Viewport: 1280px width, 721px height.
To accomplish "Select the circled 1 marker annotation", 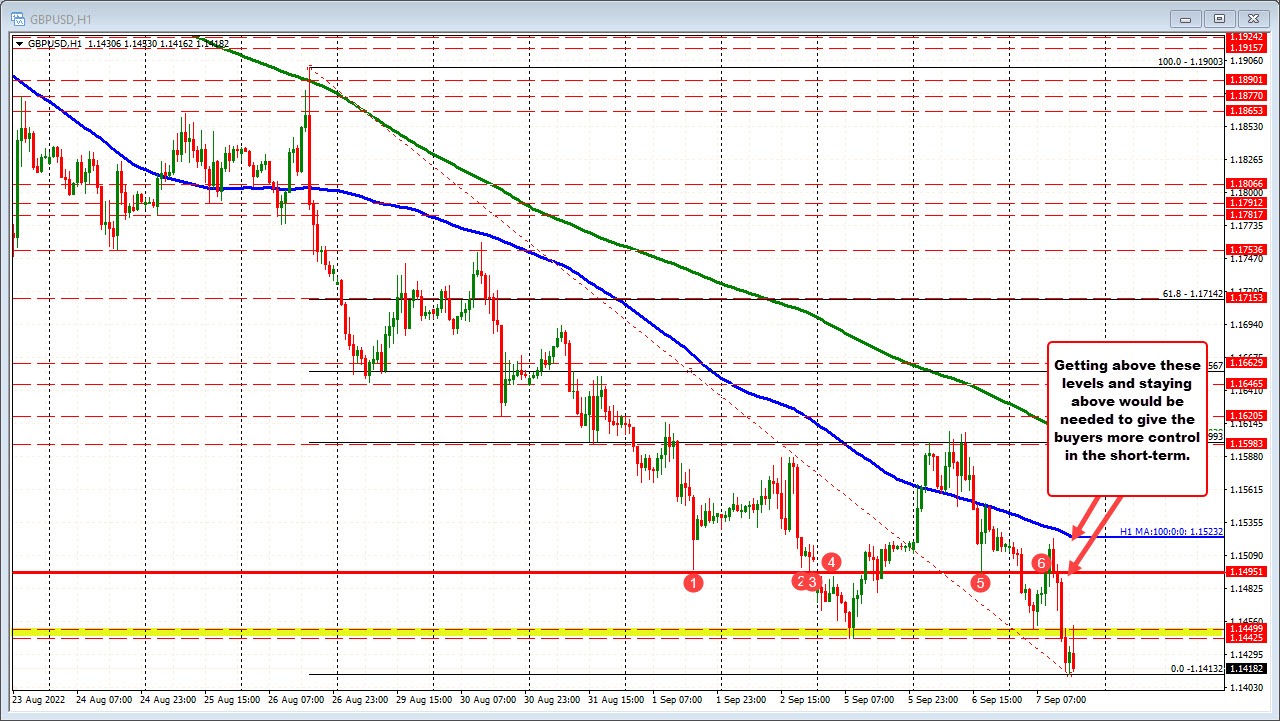I will (695, 582).
